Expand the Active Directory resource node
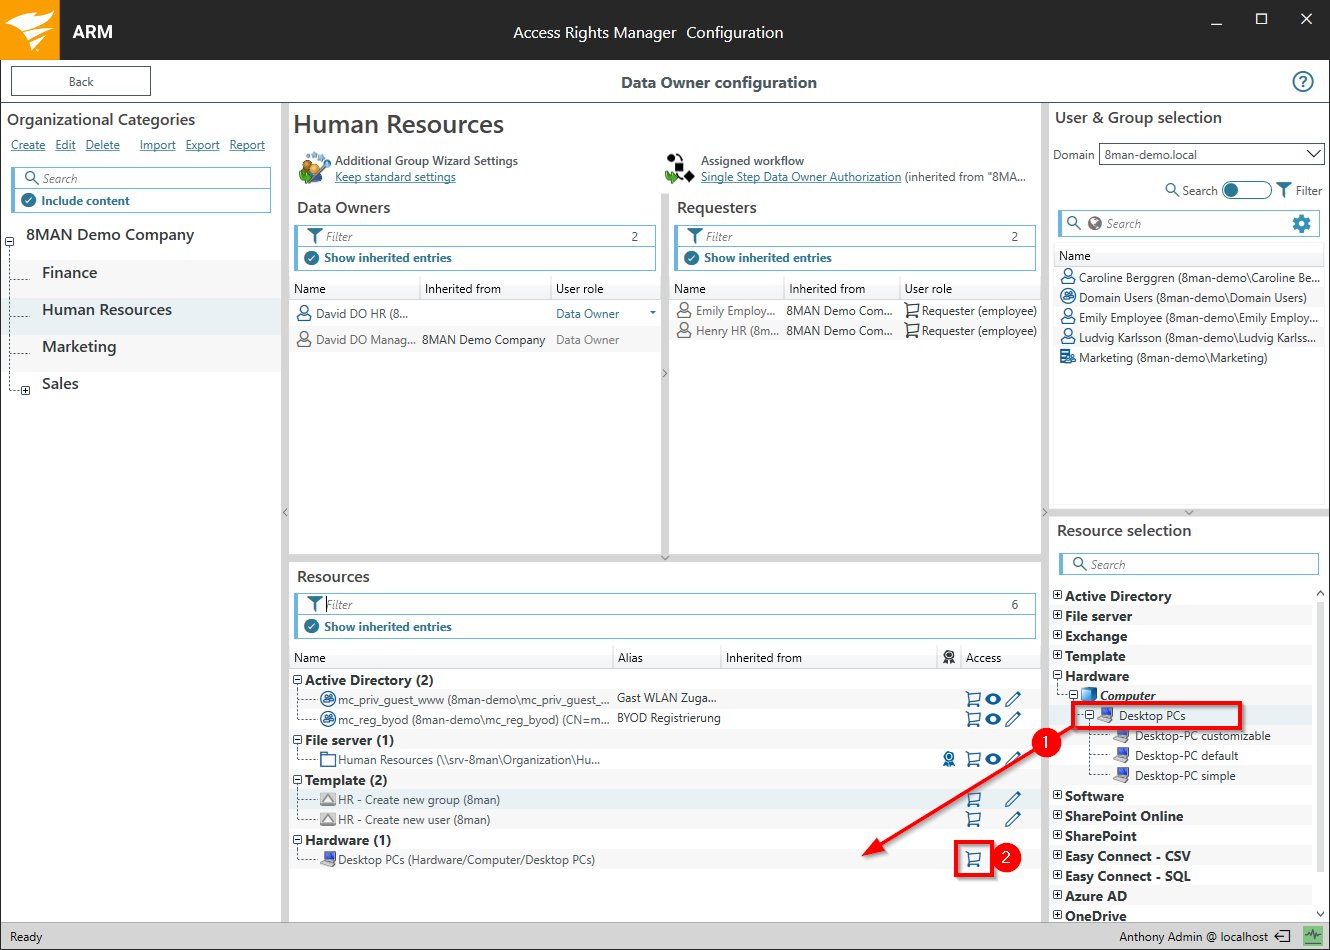Viewport: 1330px width, 950px height. [1058, 595]
